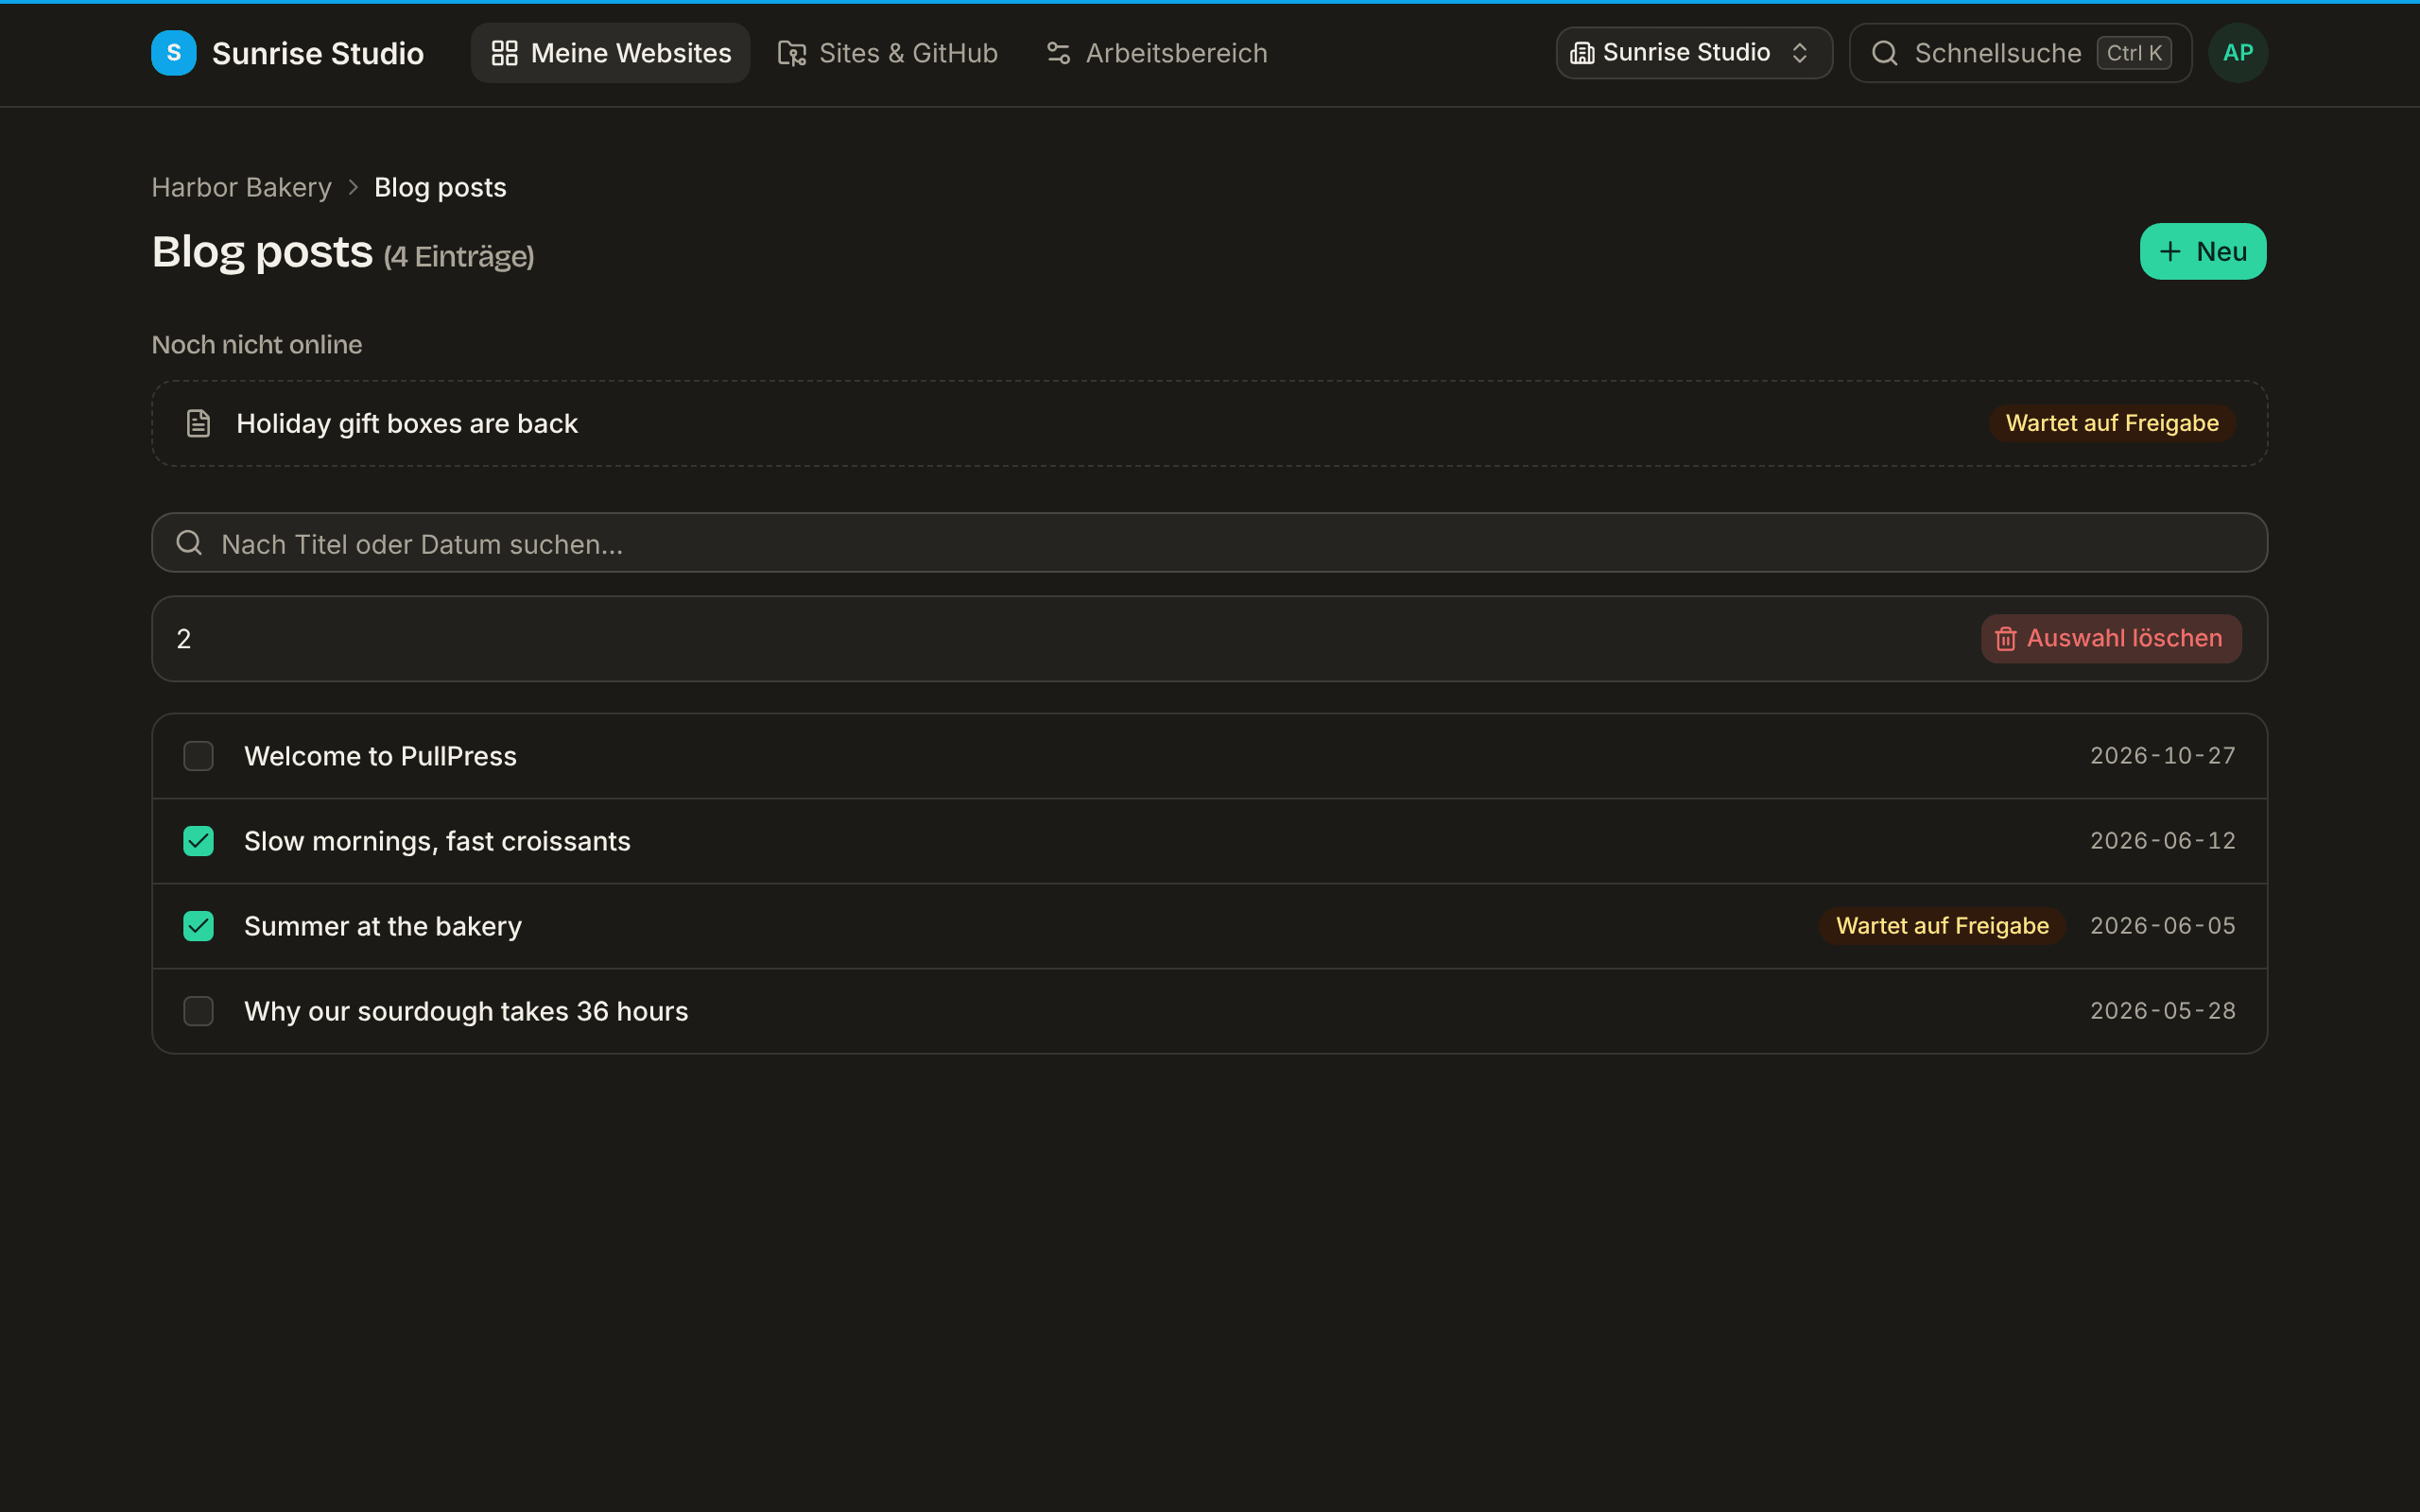
Task: Click the folder icon beside Sites & GitHub
Action: (x=791, y=53)
